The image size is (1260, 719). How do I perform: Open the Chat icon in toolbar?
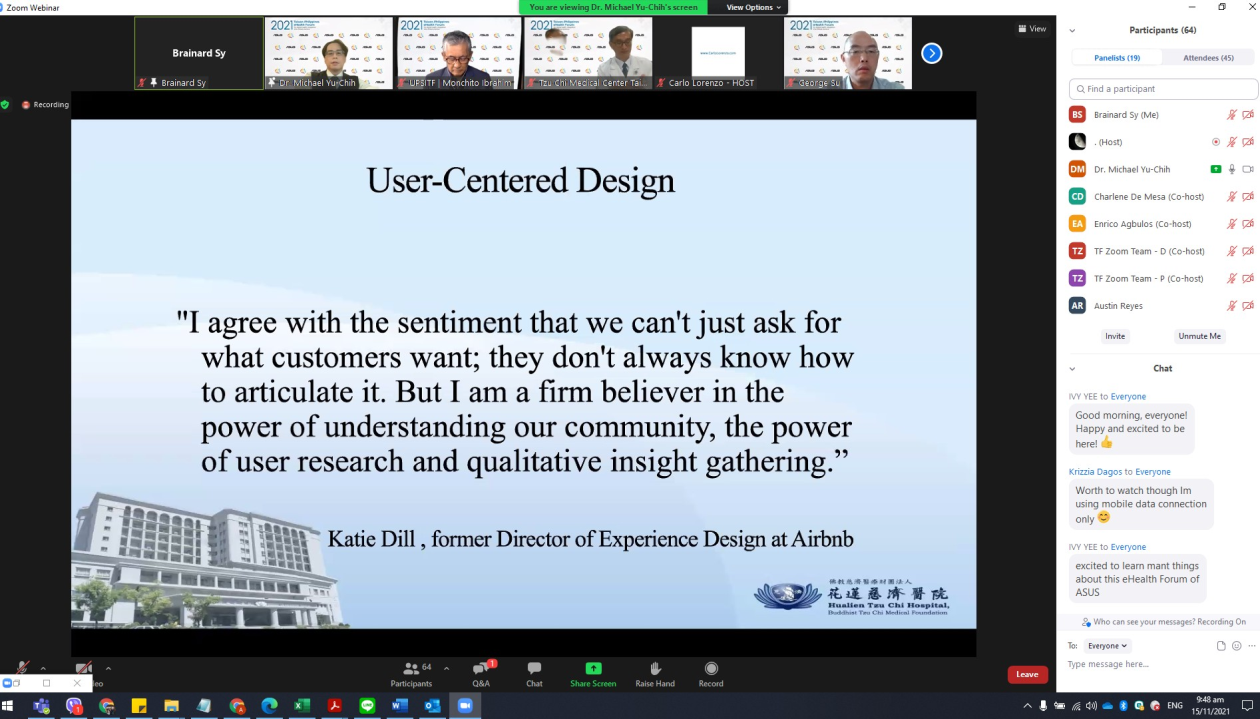click(x=534, y=672)
